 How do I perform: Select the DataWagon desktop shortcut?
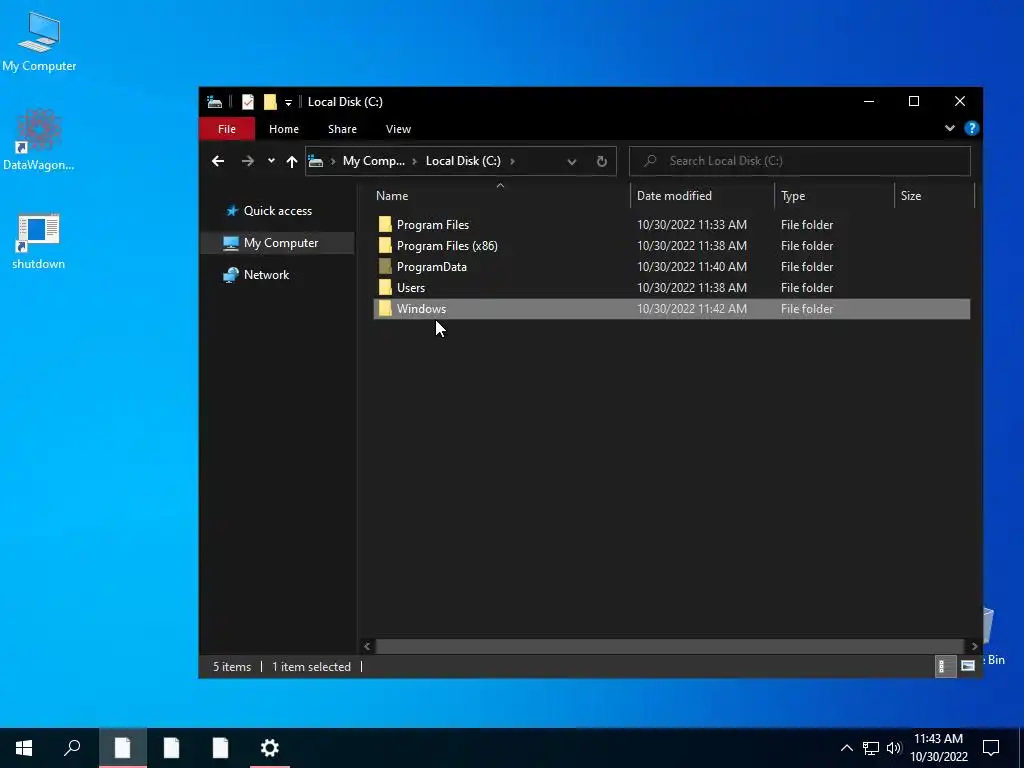[x=39, y=140]
